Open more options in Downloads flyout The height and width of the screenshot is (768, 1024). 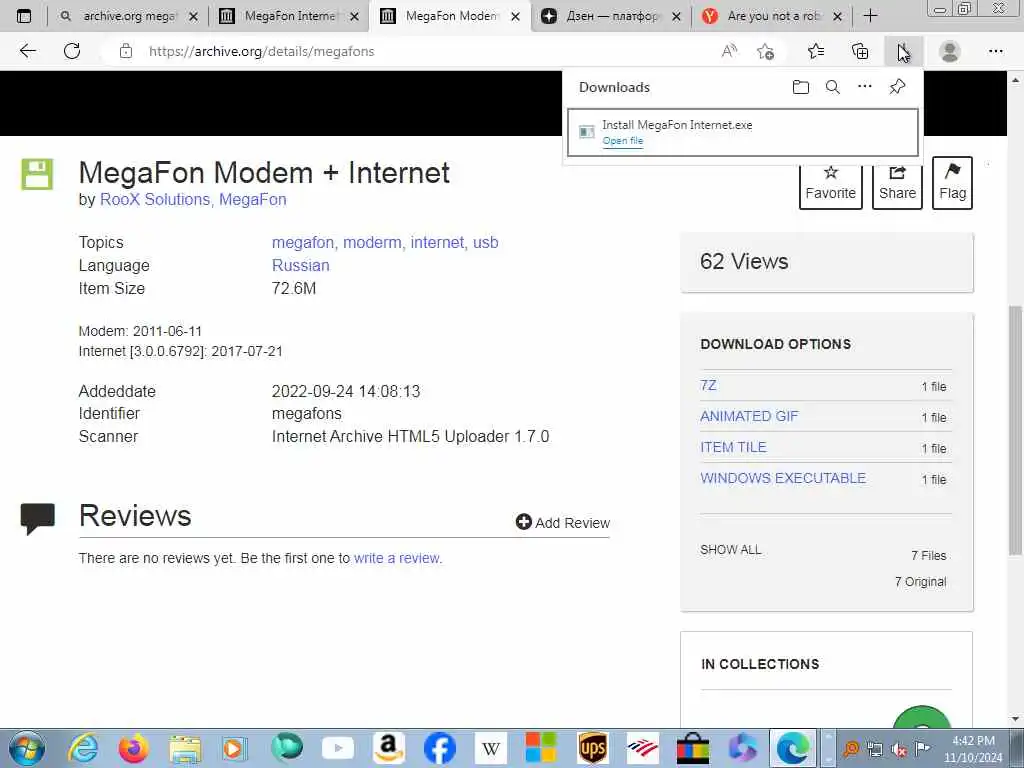coord(865,87)
